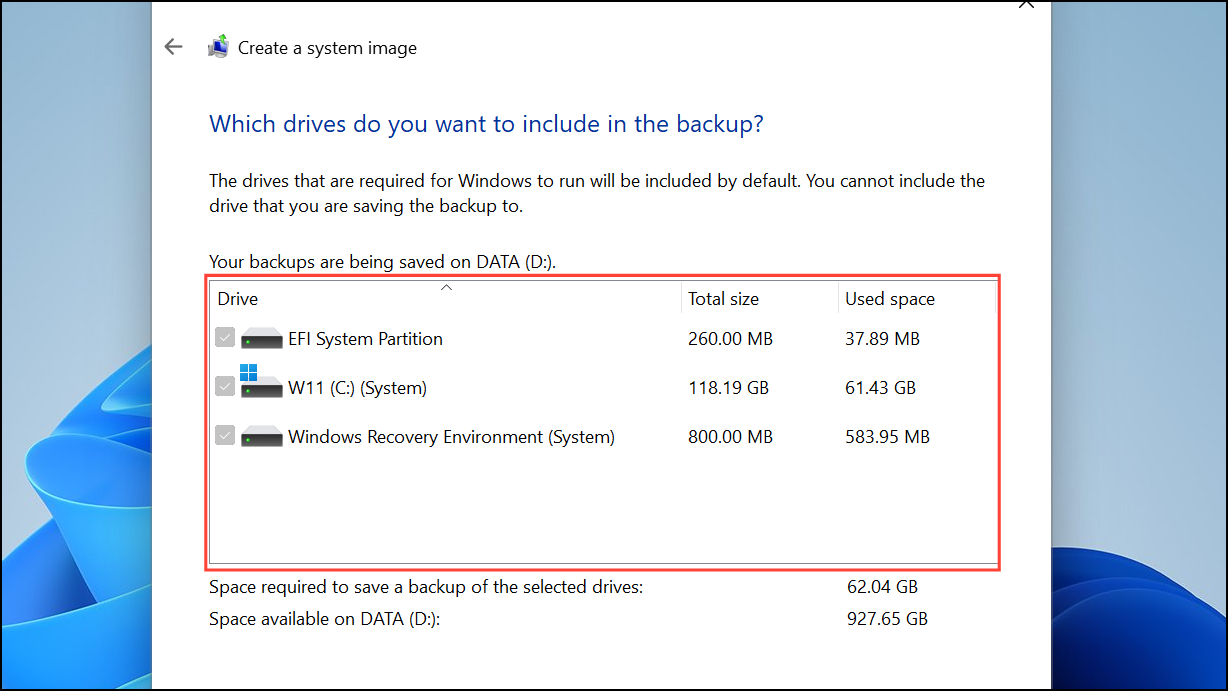The height and width of the screenshot is (691, 1228).
Task: Click the EFI System Partition drive icon
Action: pos(262,339)
